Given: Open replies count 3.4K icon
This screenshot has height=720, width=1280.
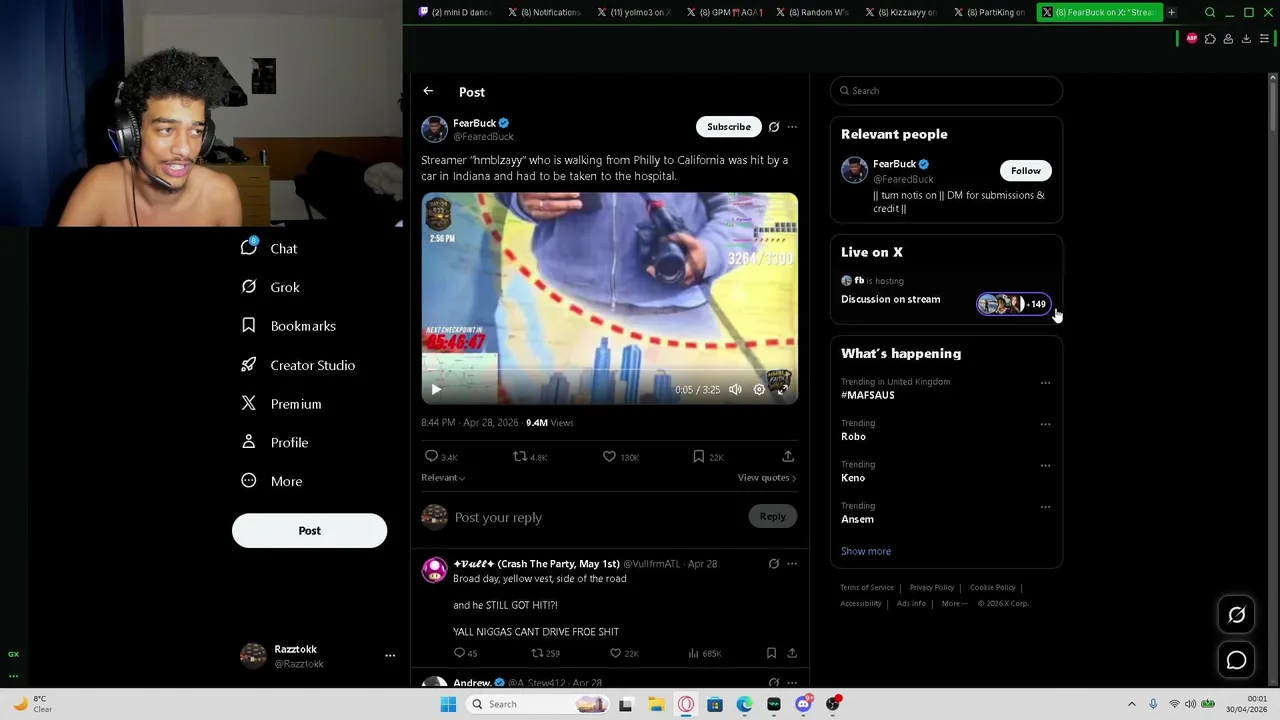Looking at the screenshot, I should [440, 456].
